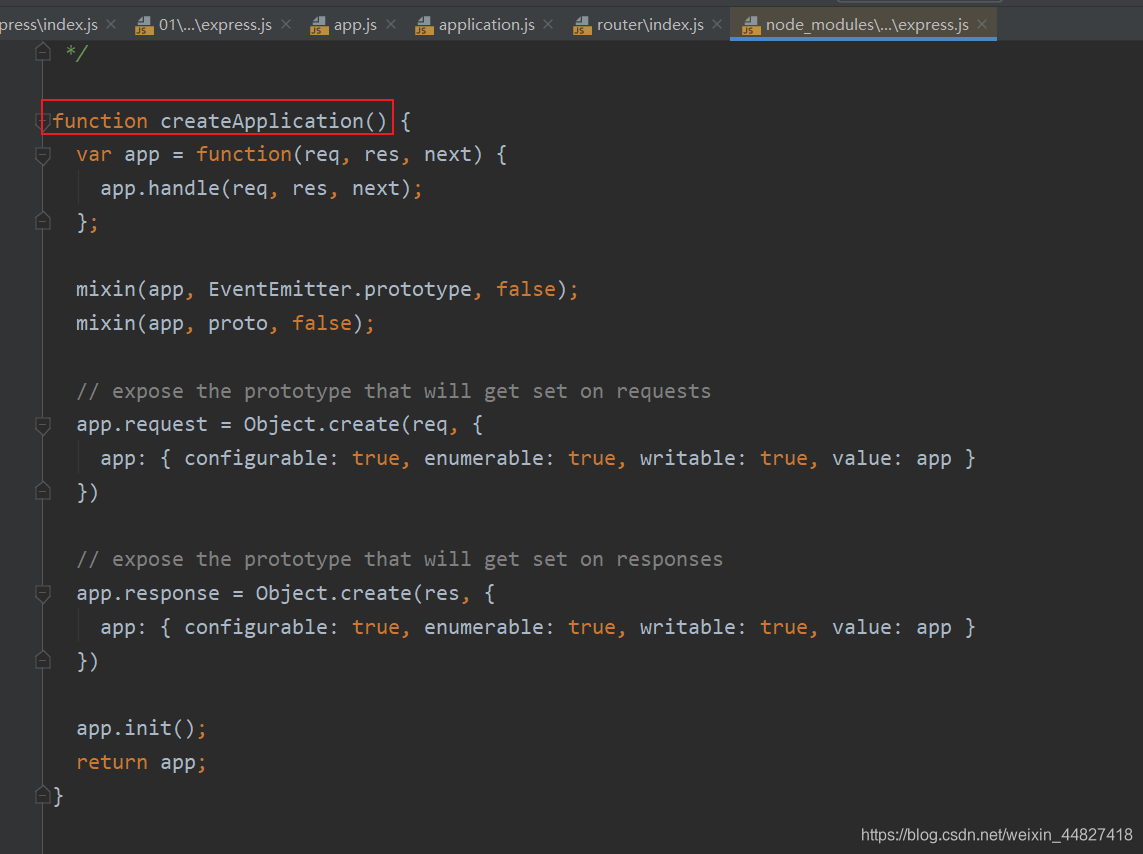Click the JS file icon on node_modules express.js tab
This screenshot has width=1143, height=854.
click(751, 26)
